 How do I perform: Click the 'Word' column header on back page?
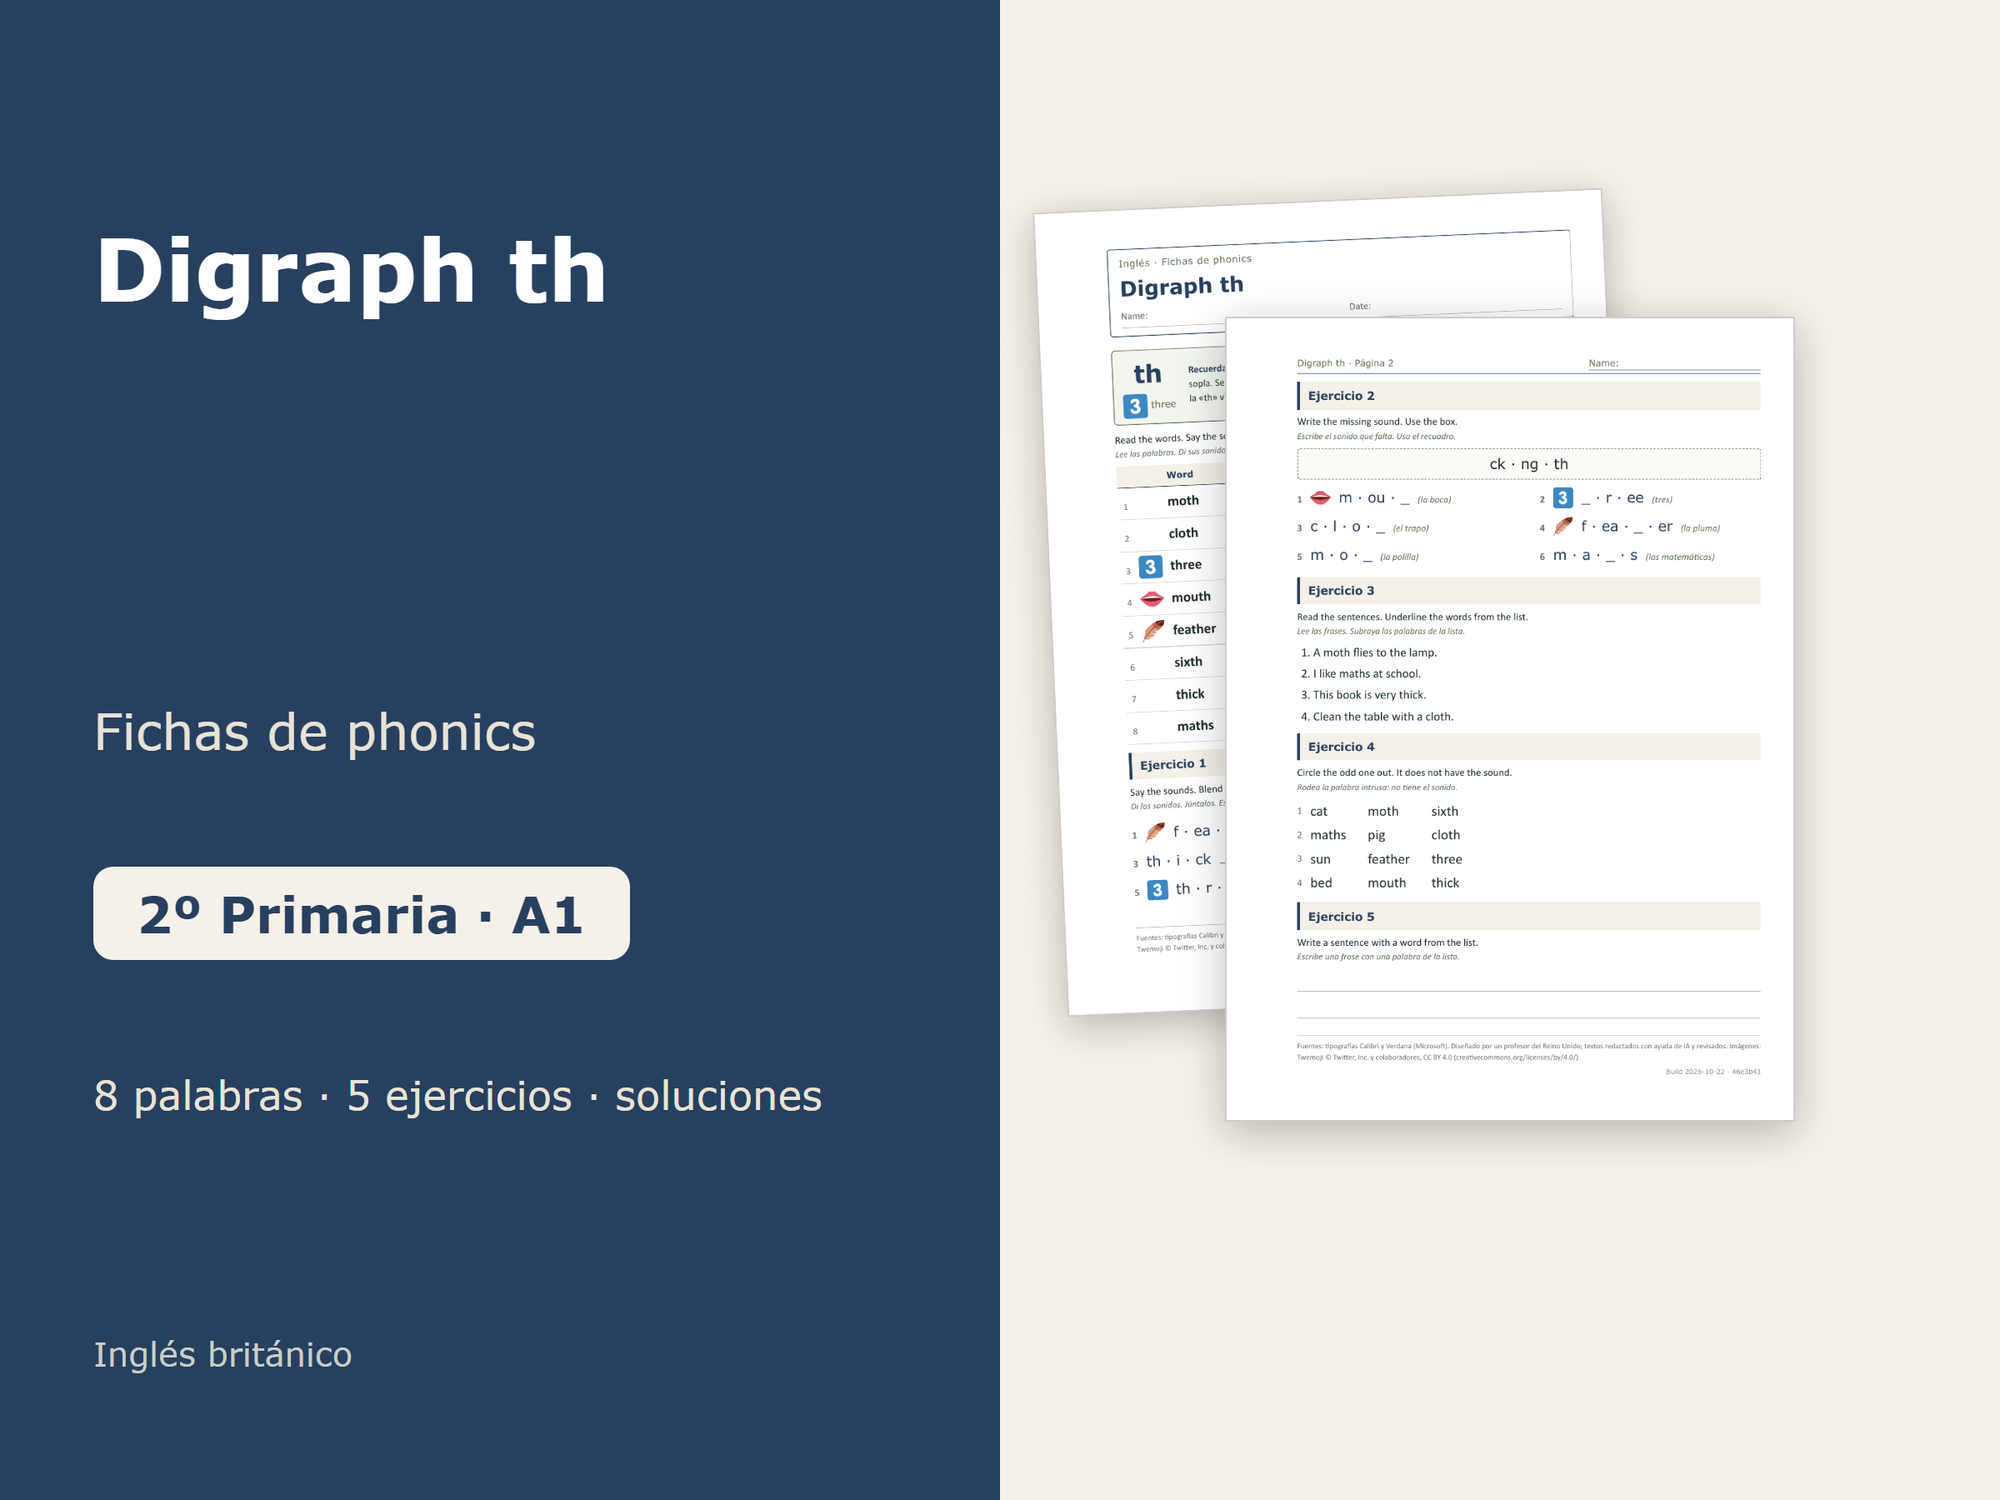[1179, 475]
